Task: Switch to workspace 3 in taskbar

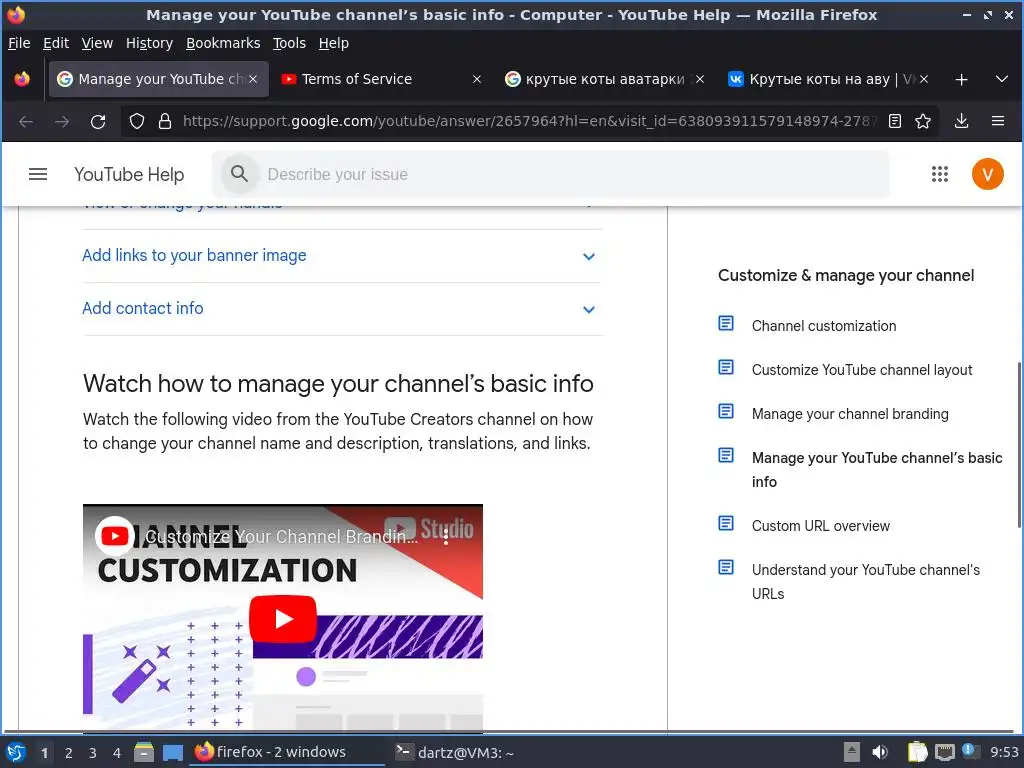Action: [93, 753]
